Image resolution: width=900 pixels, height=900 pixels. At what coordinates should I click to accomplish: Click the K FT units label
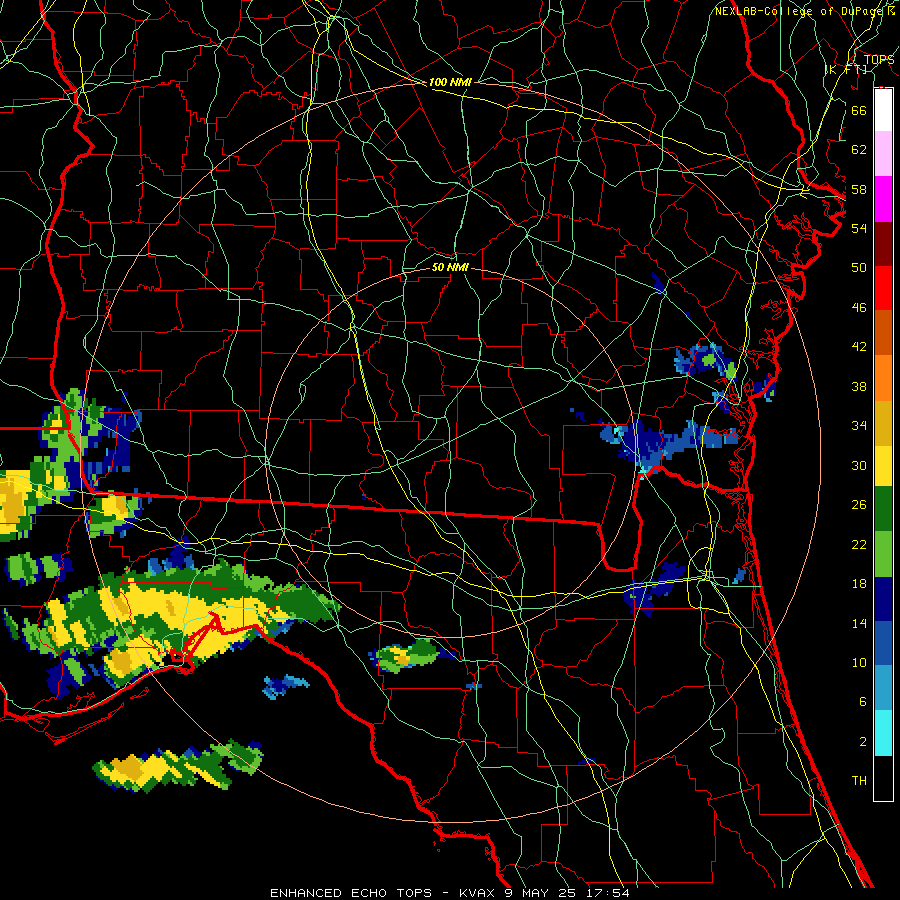click(x=846, y=70)
